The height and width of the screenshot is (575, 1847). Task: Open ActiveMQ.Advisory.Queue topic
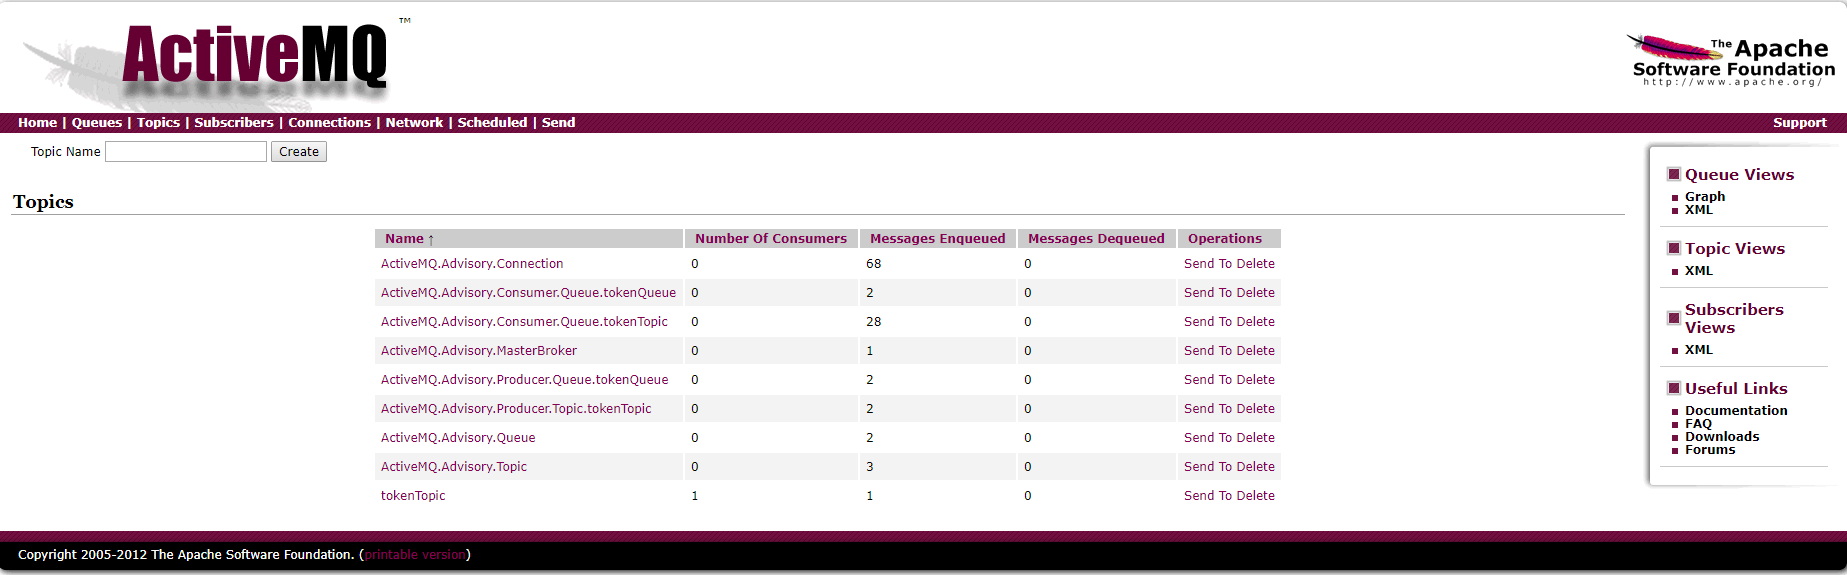click(x=458, y=438)
